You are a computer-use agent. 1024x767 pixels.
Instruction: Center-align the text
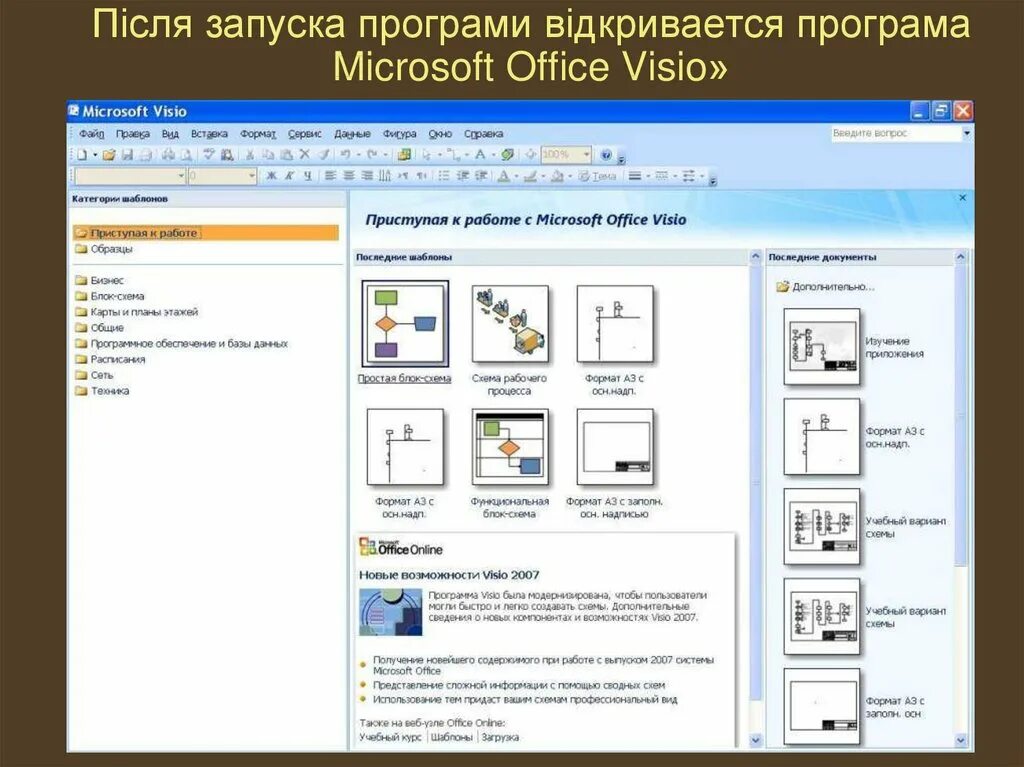(x=349, y=176)
